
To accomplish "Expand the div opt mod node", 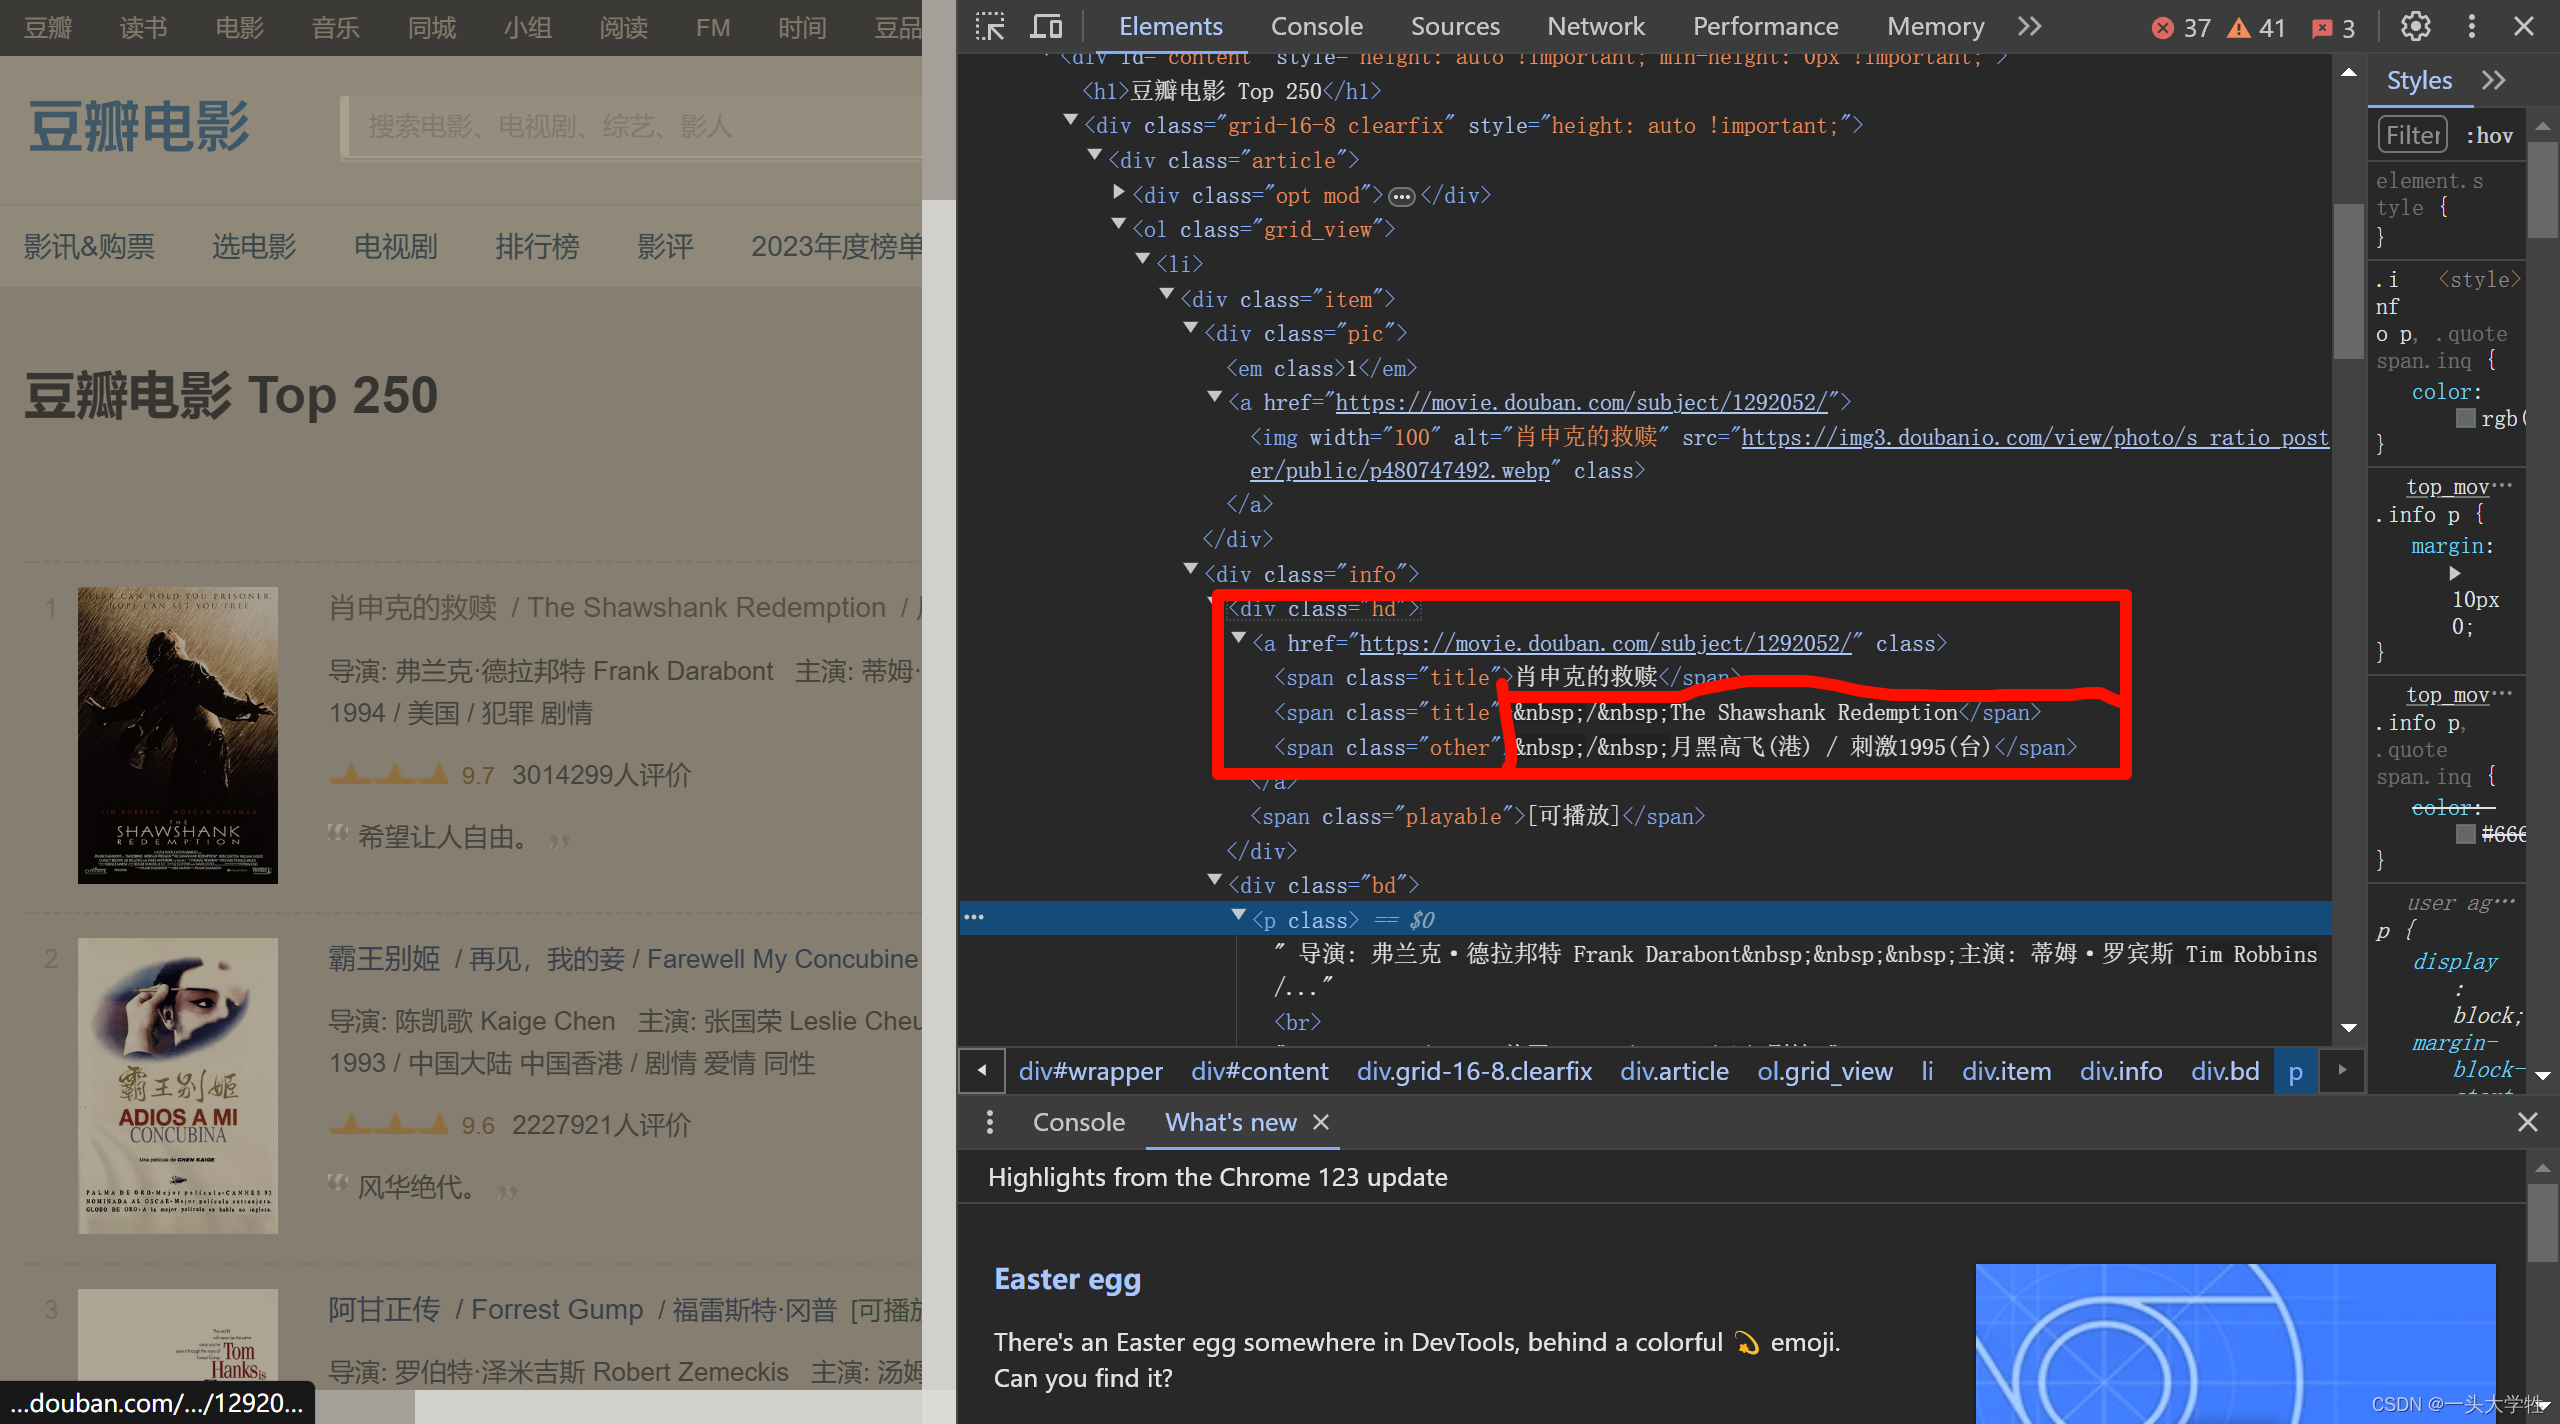I will point(1119,191).
